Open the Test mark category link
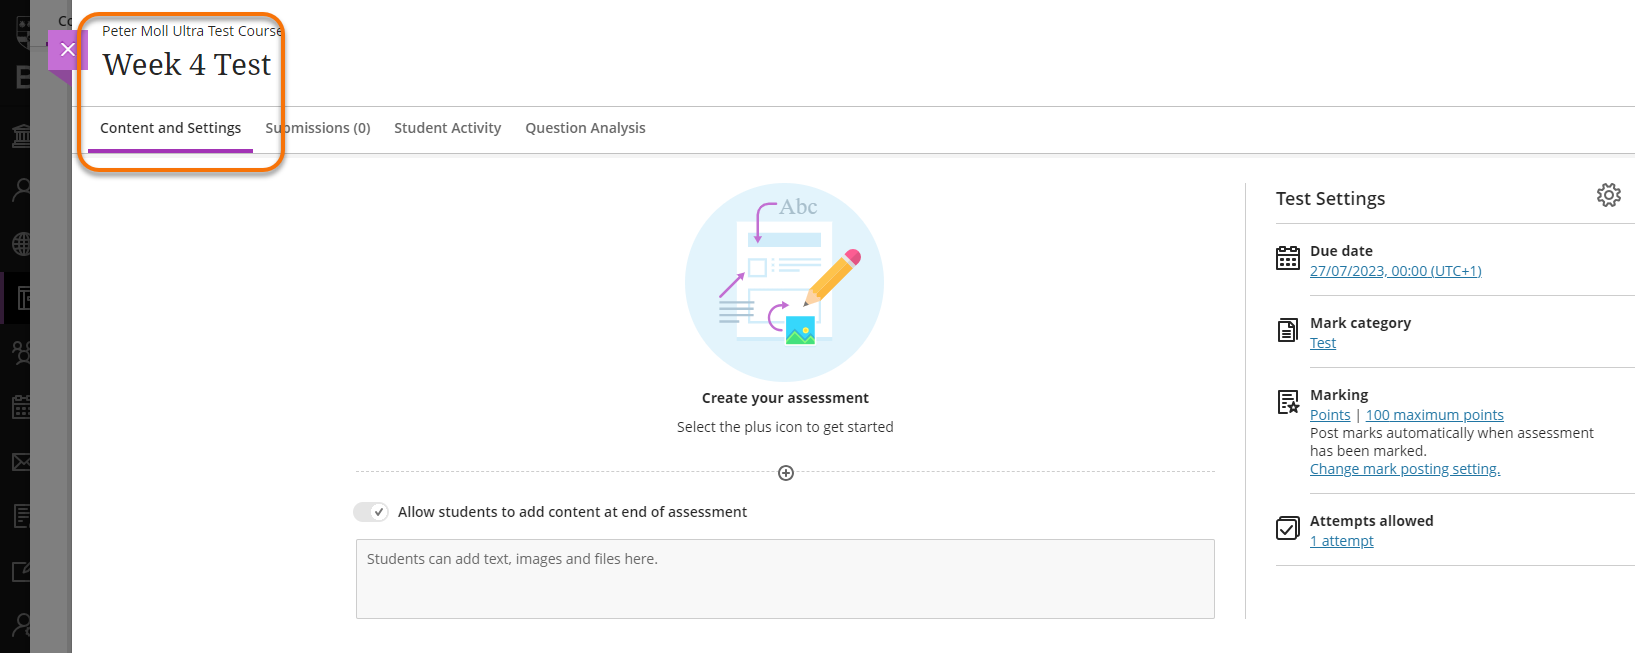Viewport: 1635px width, 653px height. pyautogui.click(x=1322, y=342)
